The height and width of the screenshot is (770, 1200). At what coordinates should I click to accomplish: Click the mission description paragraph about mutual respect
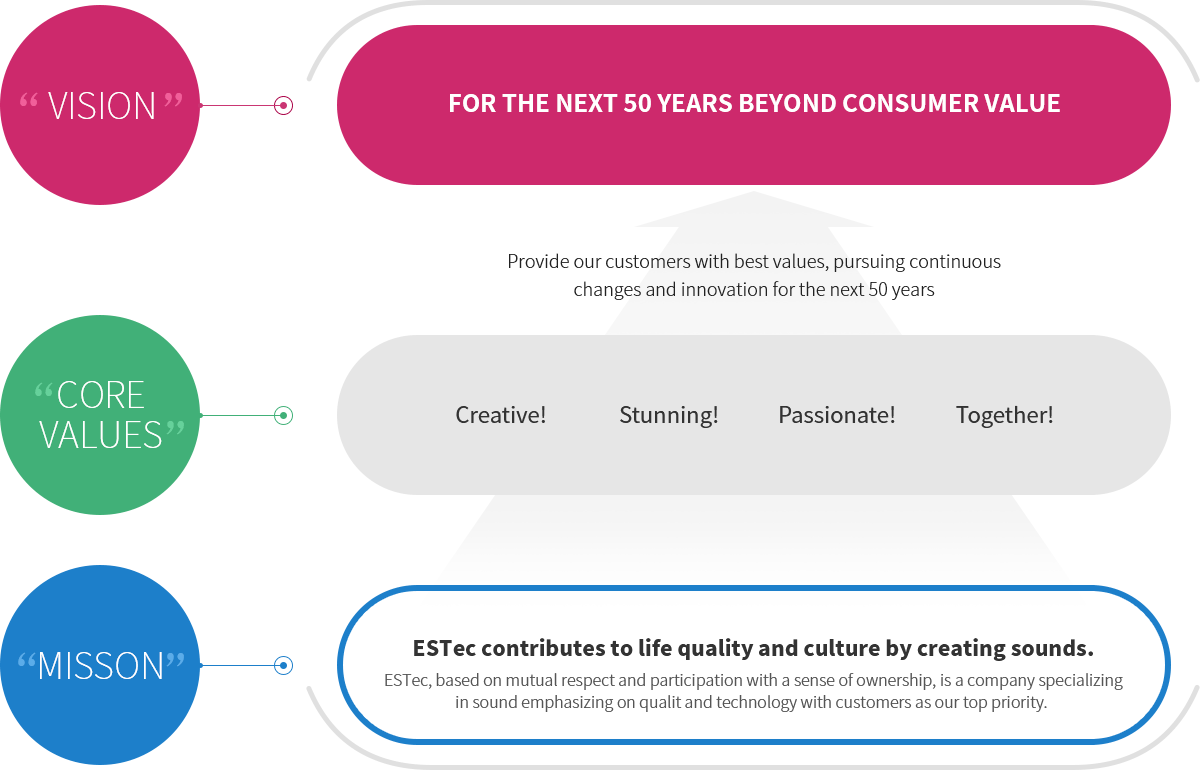753,691
